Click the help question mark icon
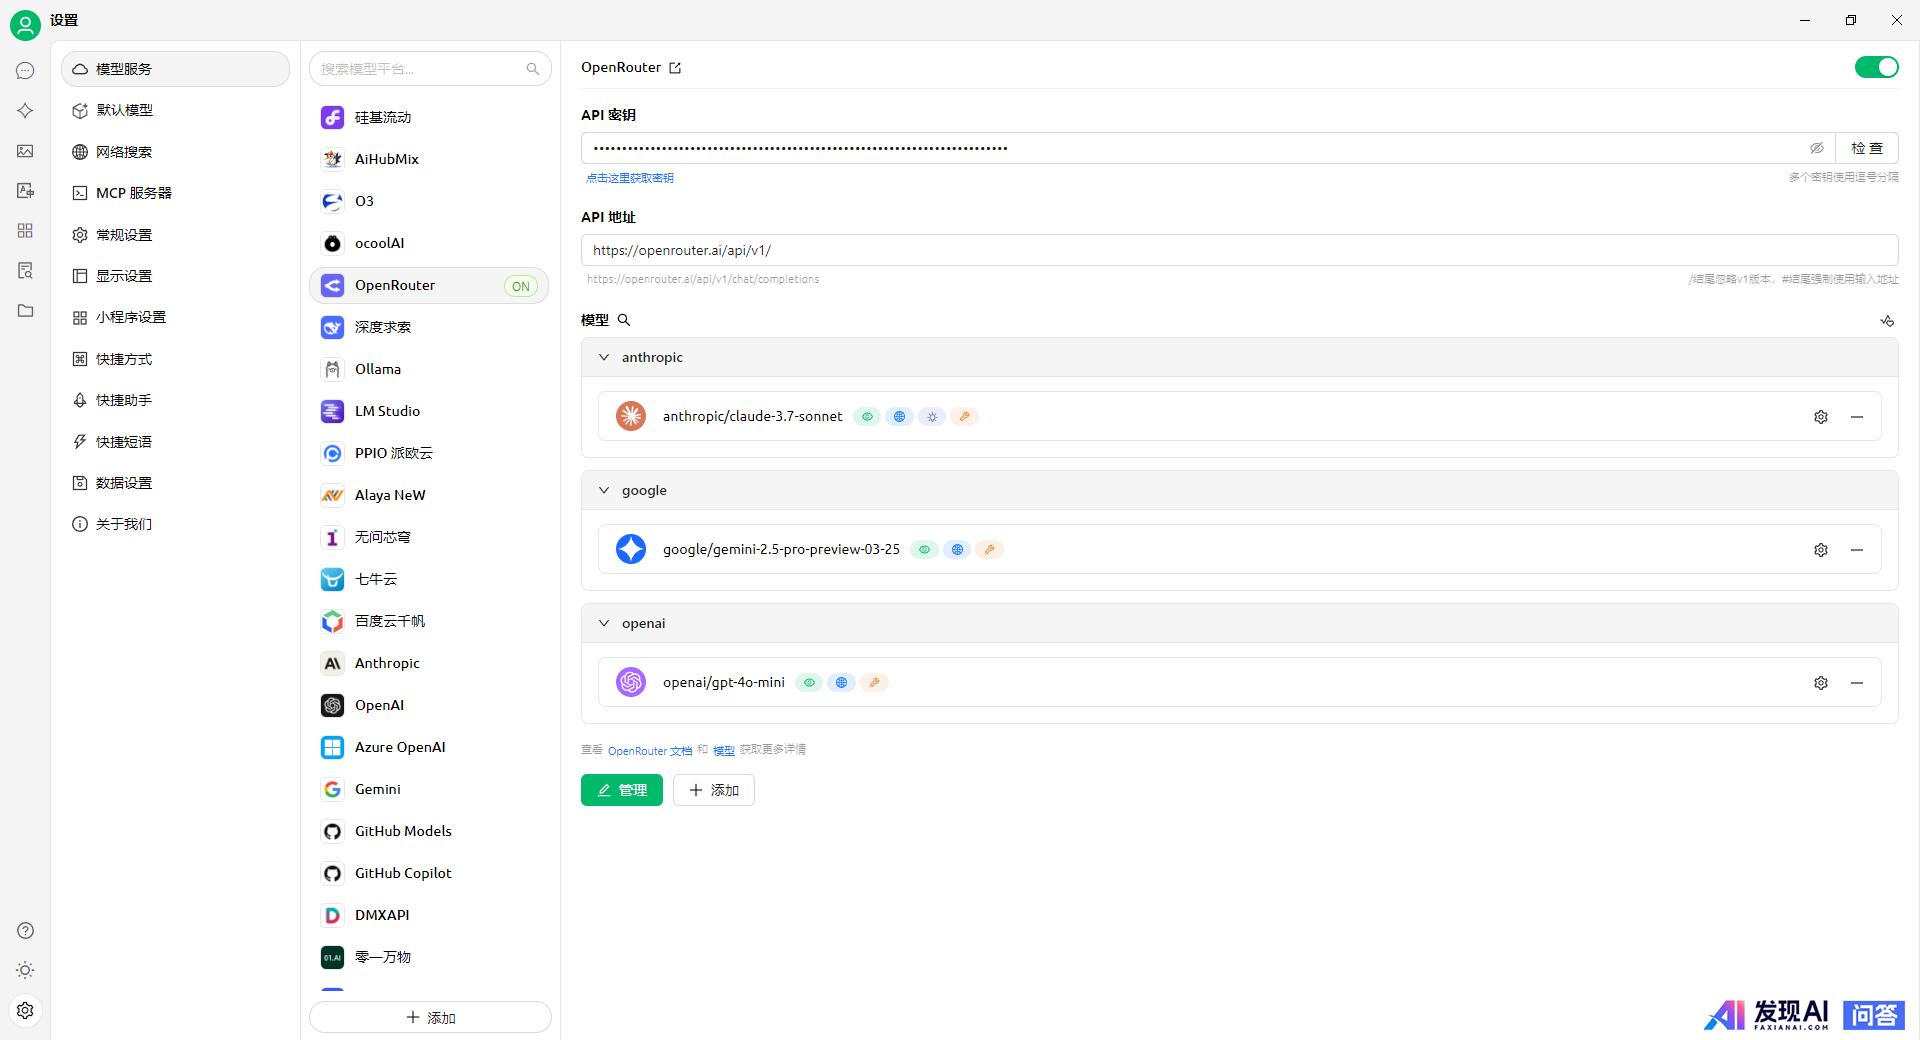The height and width of the screenshot is (1040, 1920). tap(25, 931)
